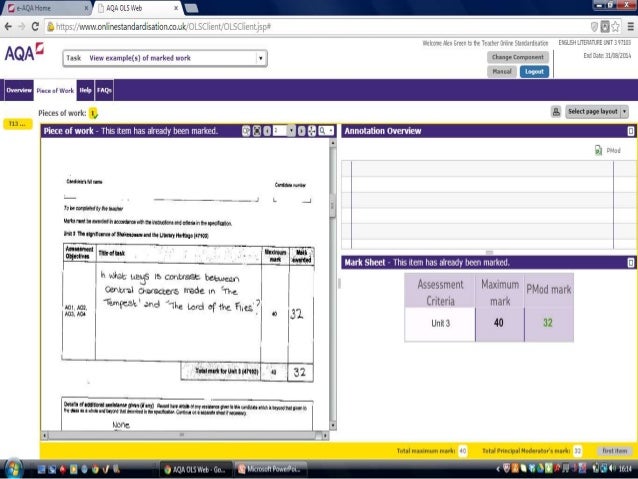The image size is (638, 479).
Task: Click the scroll-down arrow of document viewer
Action: (x=332, y=426)
